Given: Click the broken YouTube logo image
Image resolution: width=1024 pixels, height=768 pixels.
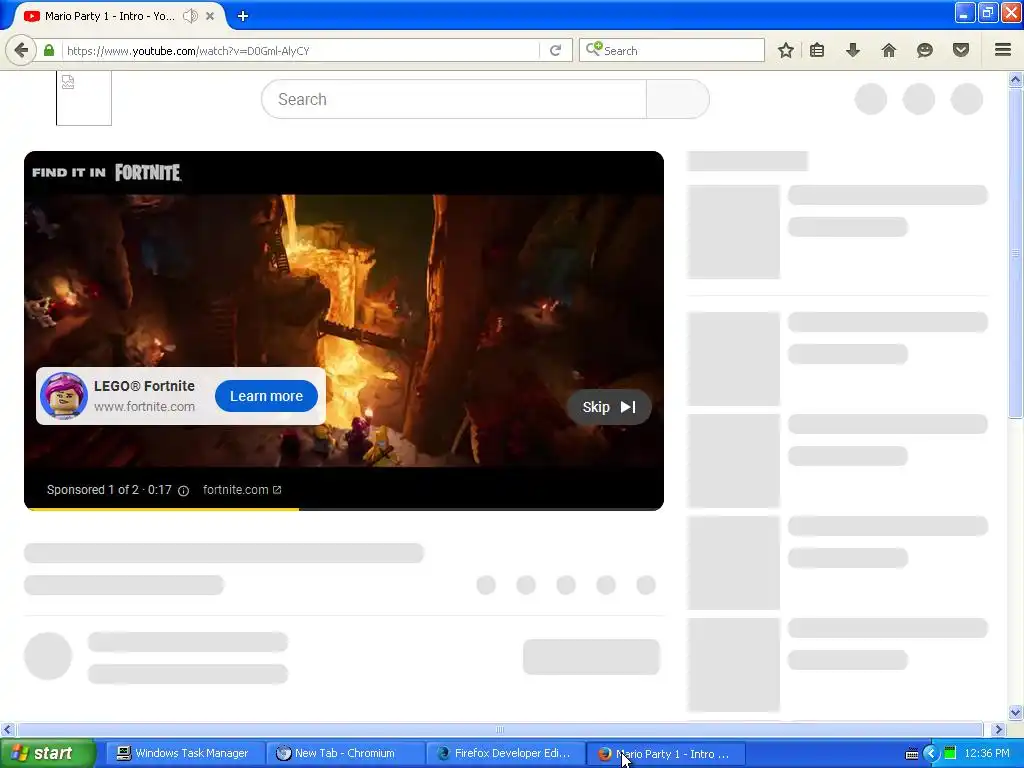Looking at the screenshot, I should coord(84,98).
